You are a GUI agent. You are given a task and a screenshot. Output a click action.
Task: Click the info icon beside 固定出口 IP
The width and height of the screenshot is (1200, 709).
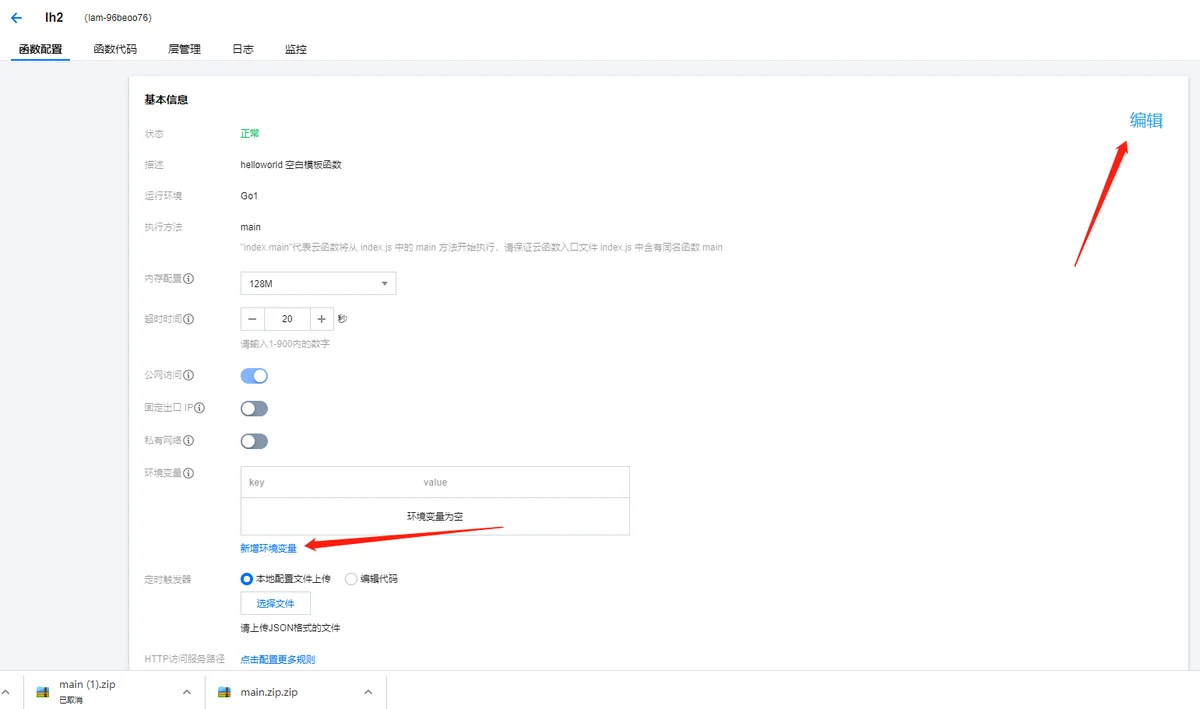[x=200, y=408]
